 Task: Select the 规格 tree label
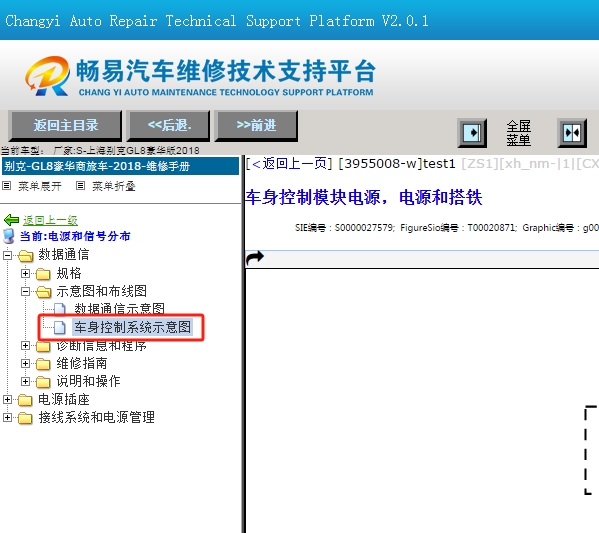[69, 274]
